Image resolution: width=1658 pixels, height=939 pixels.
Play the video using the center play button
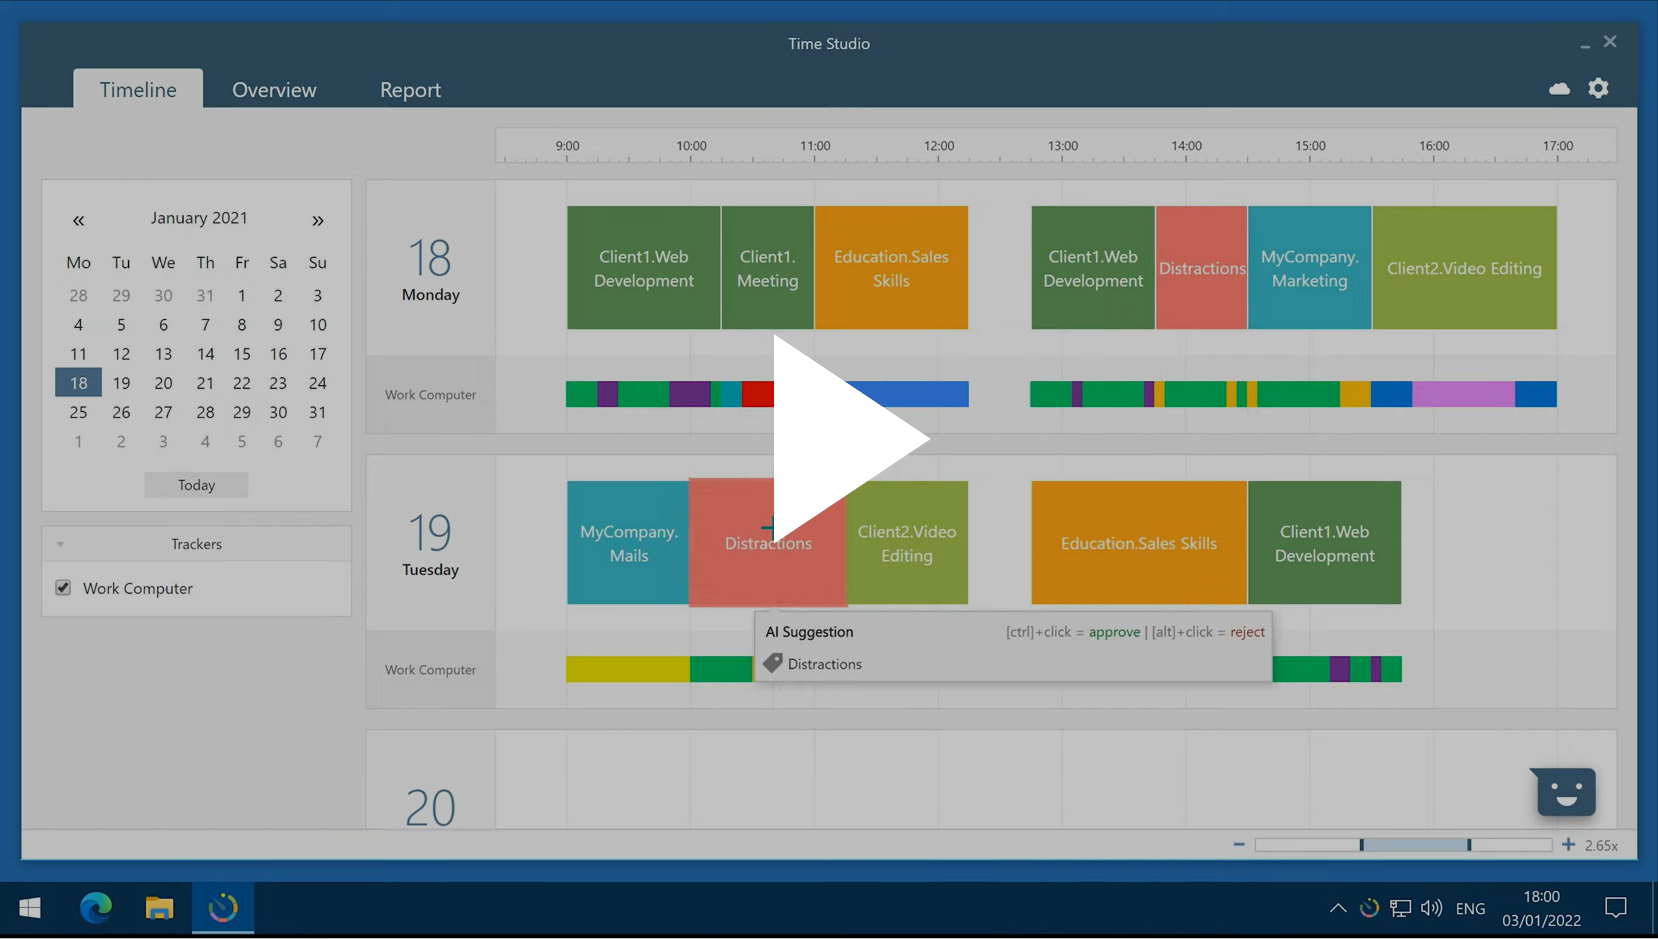[848, 439]
